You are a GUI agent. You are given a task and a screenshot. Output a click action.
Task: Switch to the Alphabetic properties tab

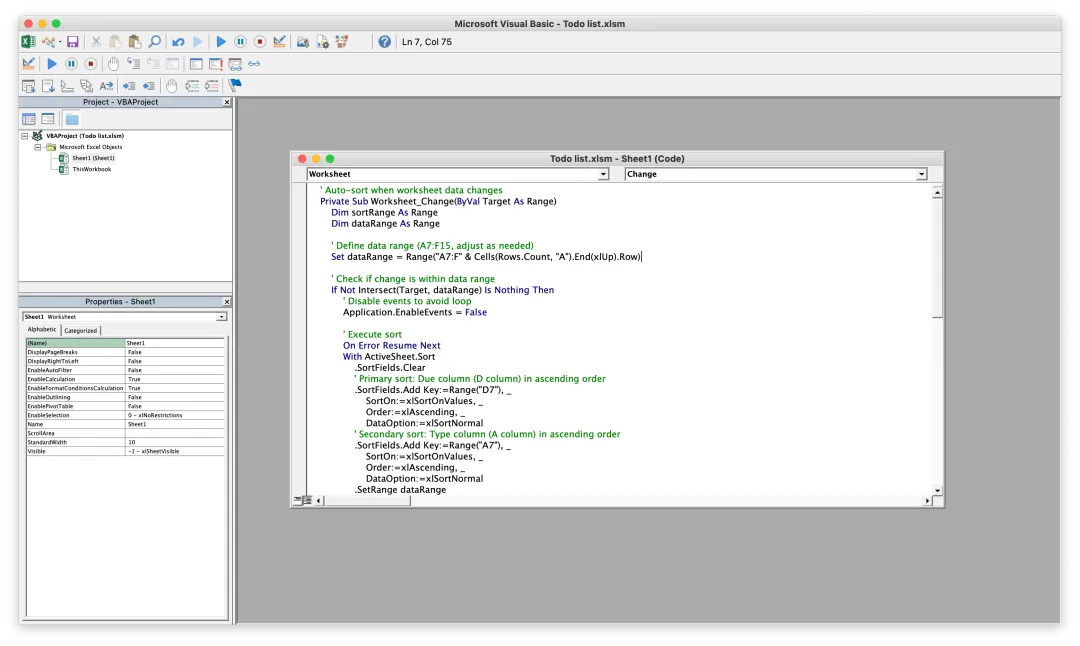(42, 329)
